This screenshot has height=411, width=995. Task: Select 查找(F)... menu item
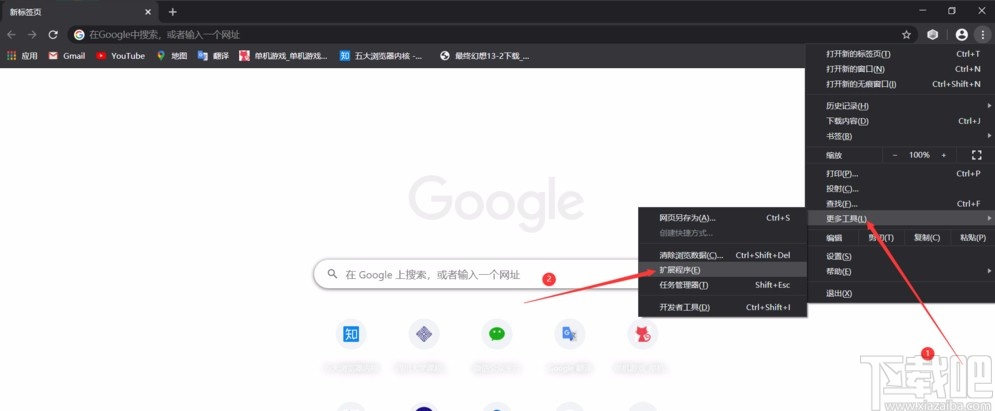(899, 204)
